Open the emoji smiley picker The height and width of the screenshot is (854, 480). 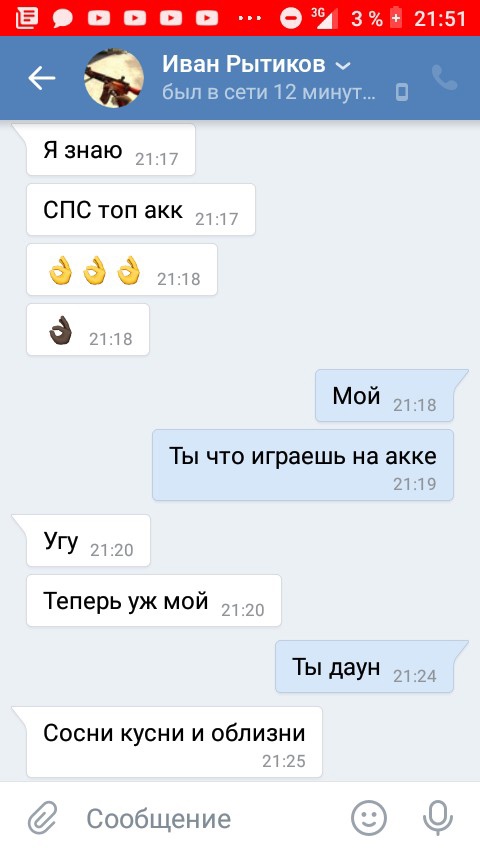[x=369, y=818]
